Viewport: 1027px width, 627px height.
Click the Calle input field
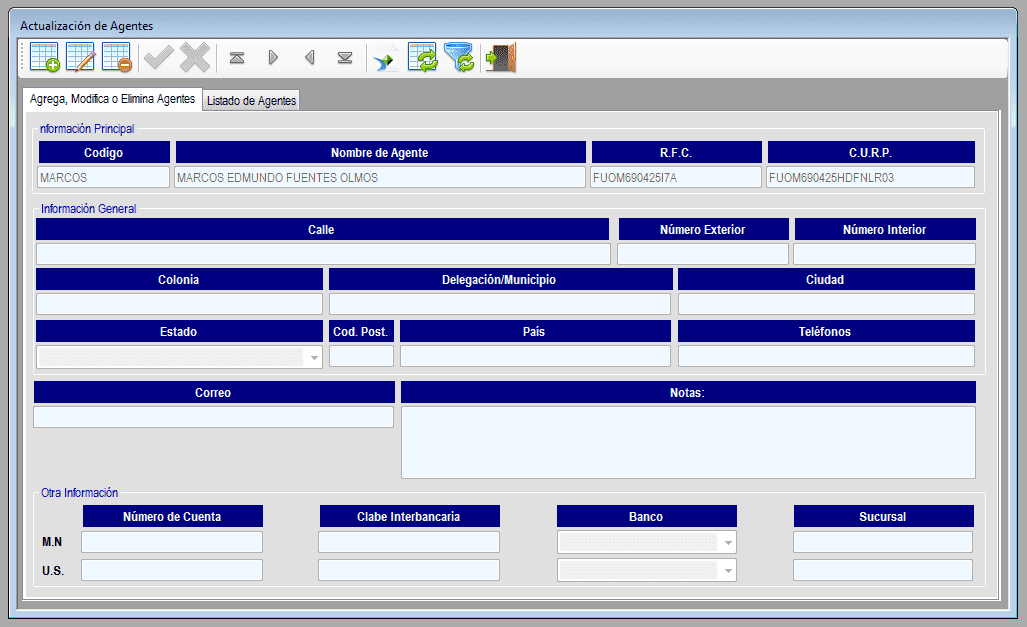coord(323,254)
